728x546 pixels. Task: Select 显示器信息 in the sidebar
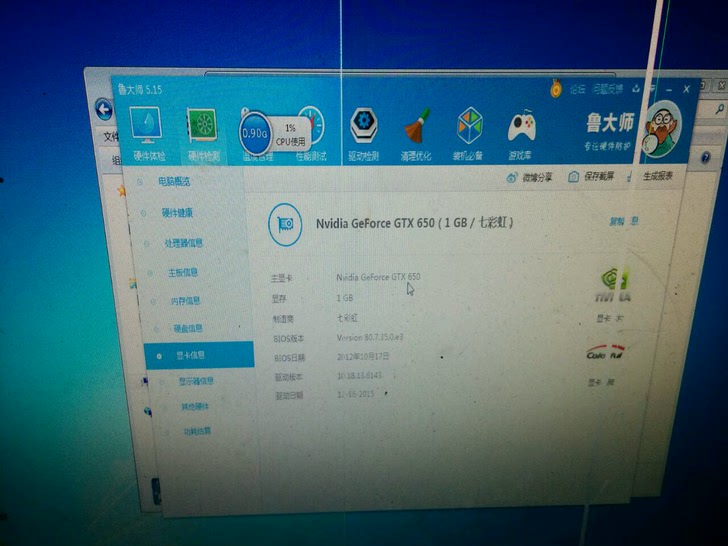[x=196, y=381]
